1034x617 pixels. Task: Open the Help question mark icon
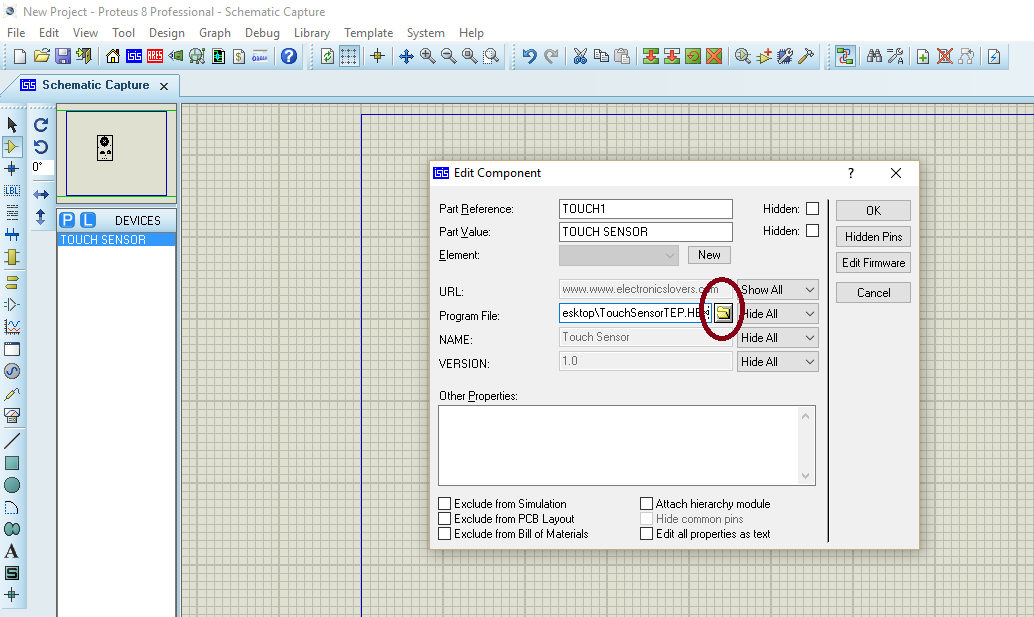289,57
